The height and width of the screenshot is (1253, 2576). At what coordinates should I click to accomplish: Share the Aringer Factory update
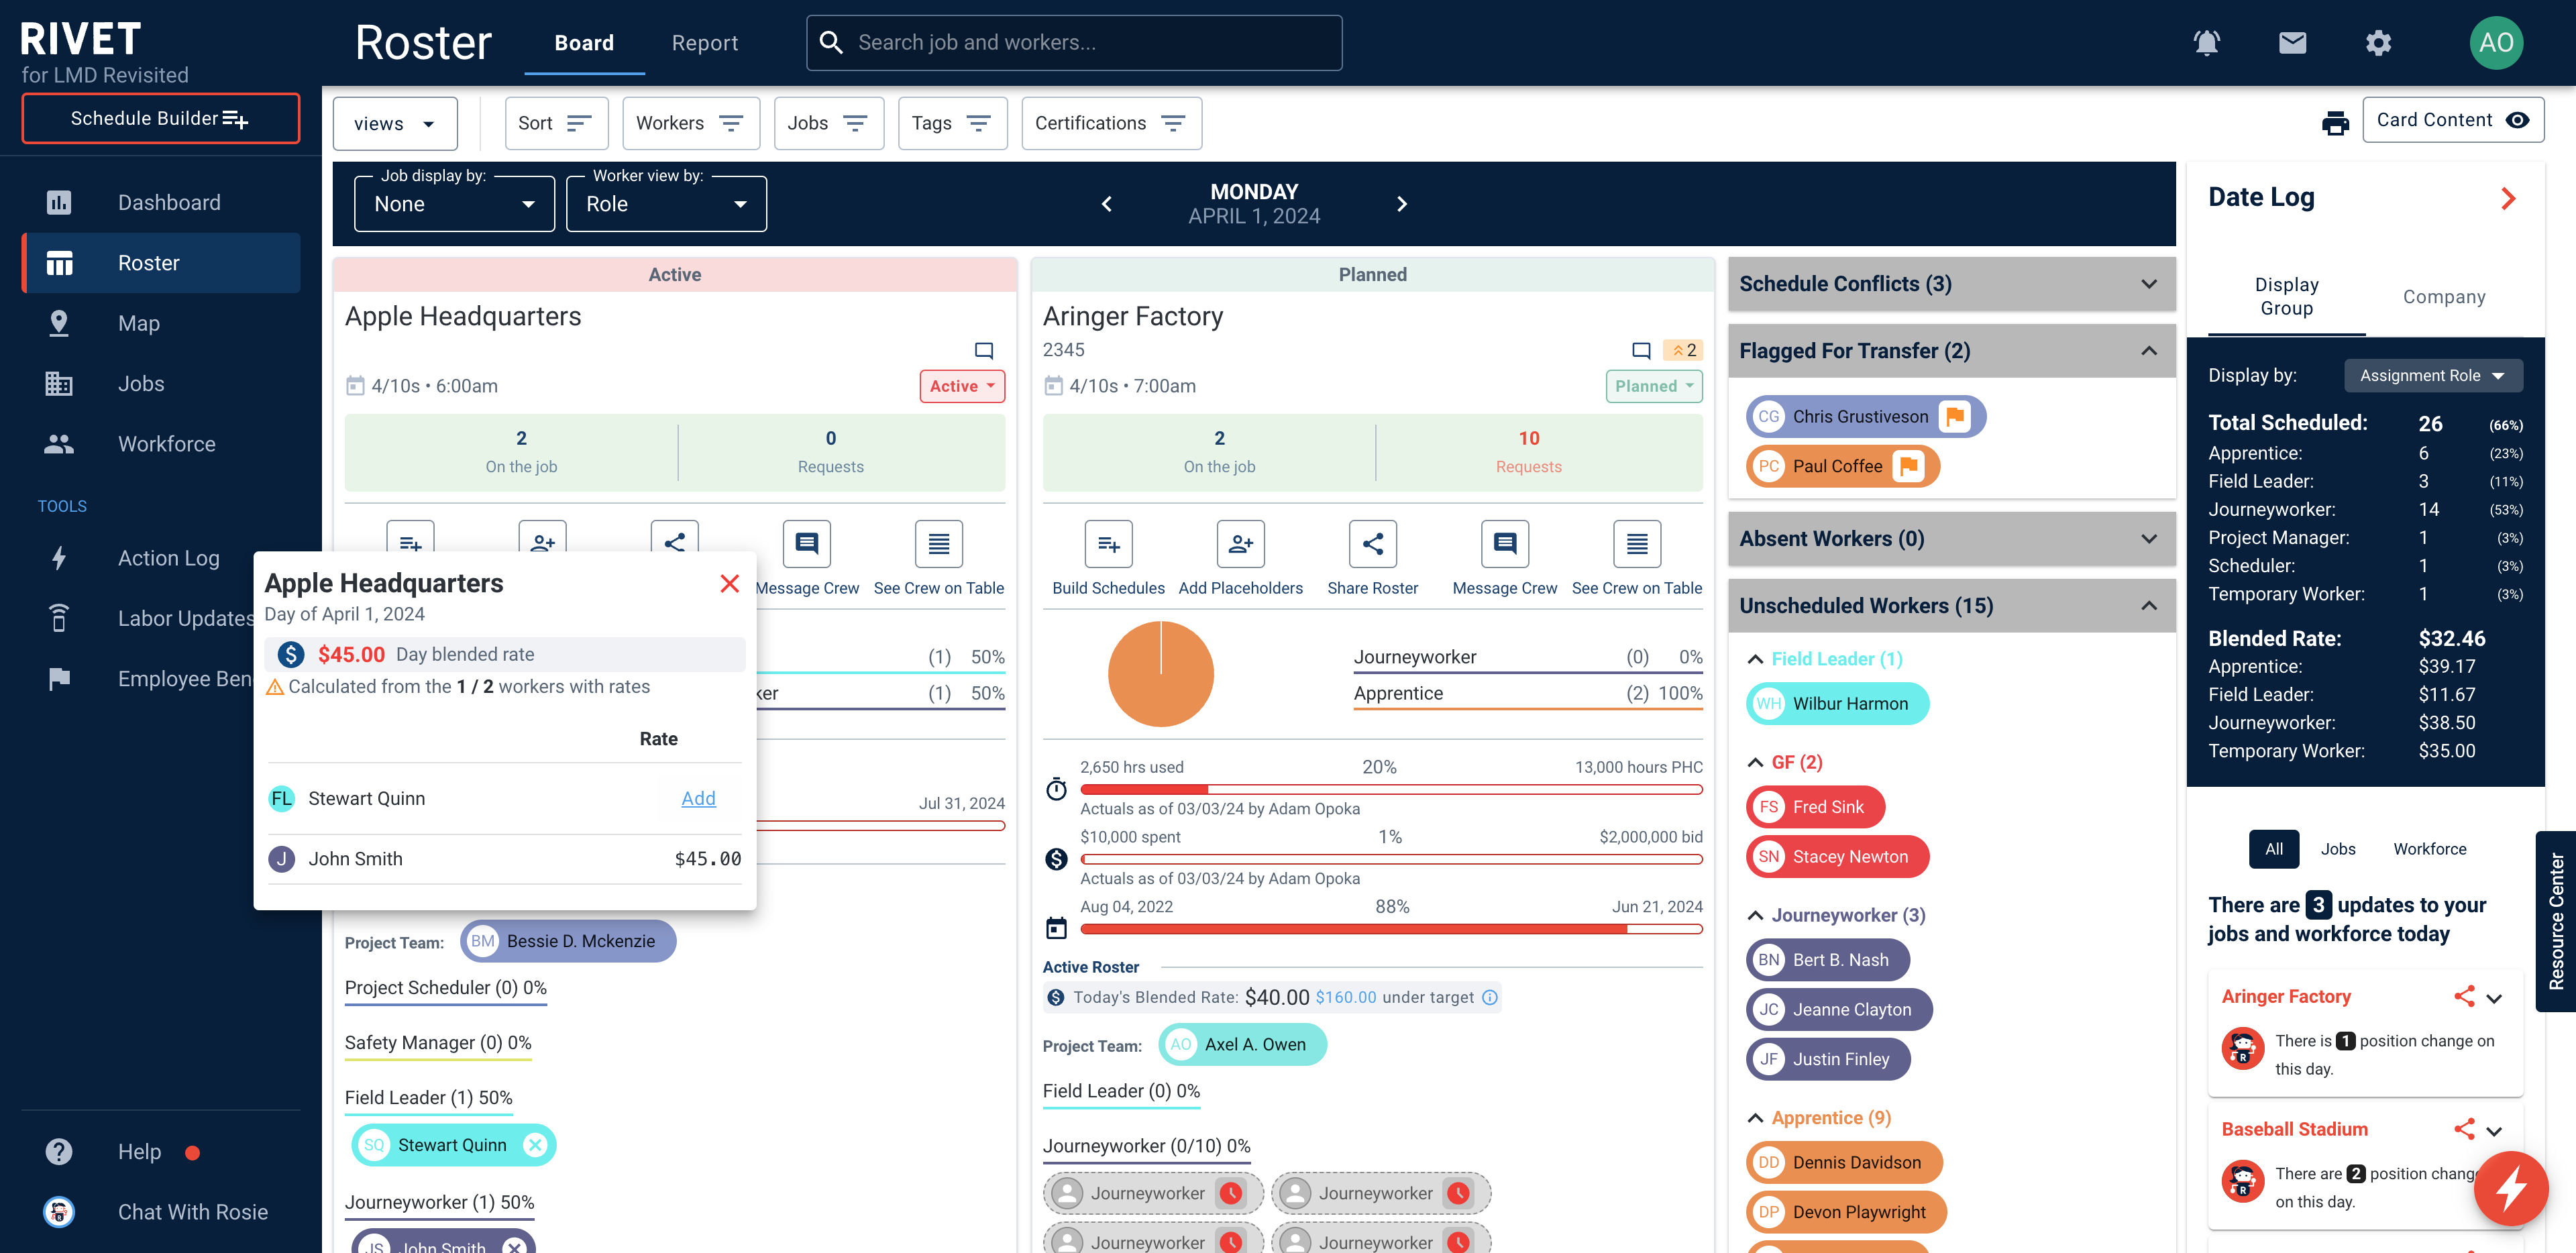pyautogui.click(x=2464, y=997)
